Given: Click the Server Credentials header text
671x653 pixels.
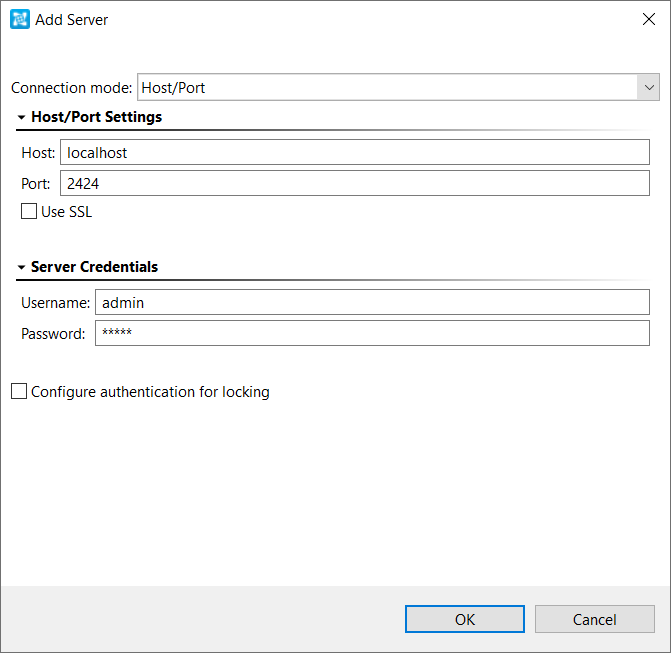Looking at the screenshot, I should point(95,267).
